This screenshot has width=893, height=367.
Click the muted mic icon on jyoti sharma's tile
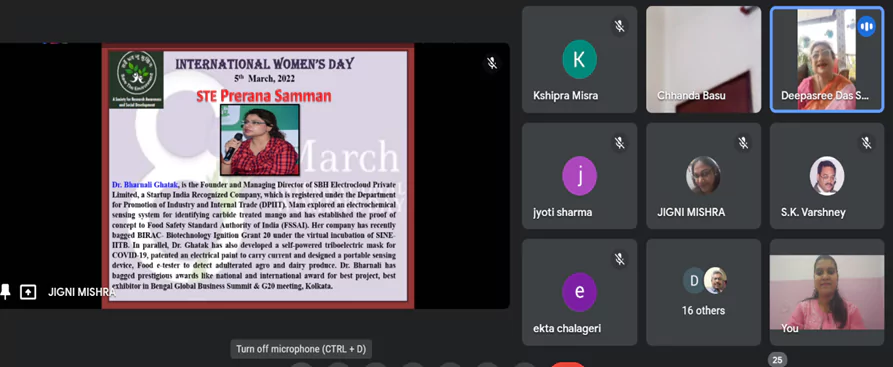620,143
